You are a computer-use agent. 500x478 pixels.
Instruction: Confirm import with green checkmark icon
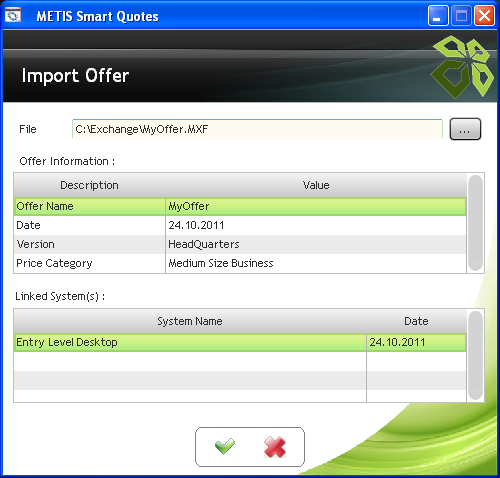pyautogui.click(x=225, y=446)
